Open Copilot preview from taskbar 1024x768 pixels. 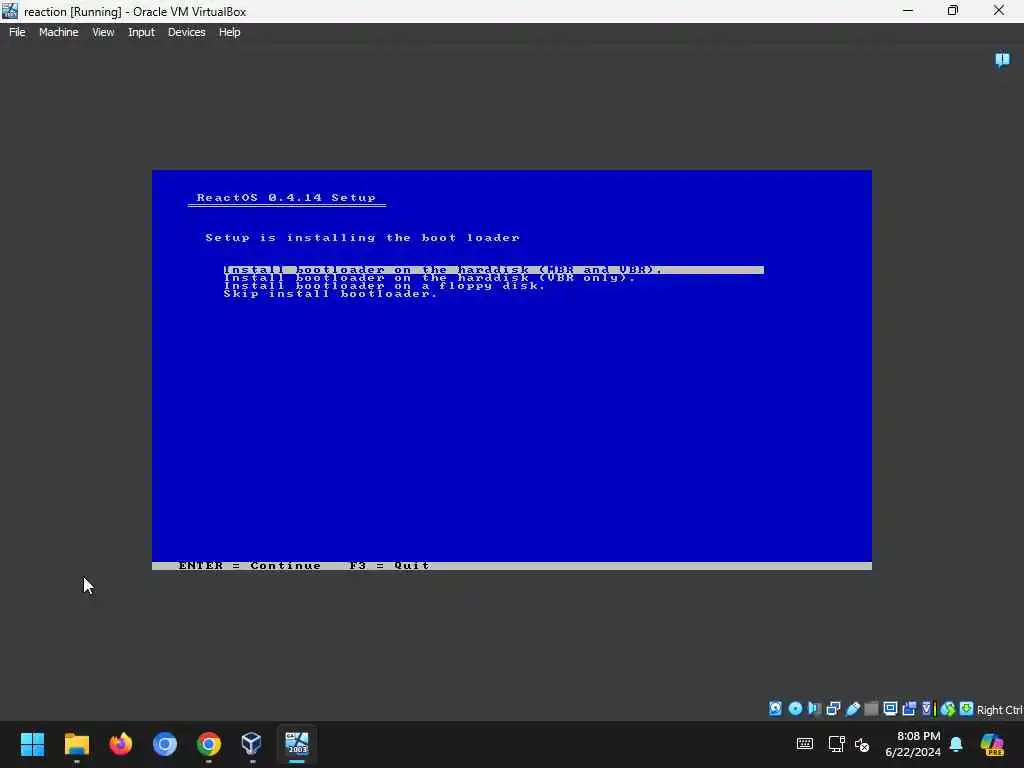(x=992, y=744)
